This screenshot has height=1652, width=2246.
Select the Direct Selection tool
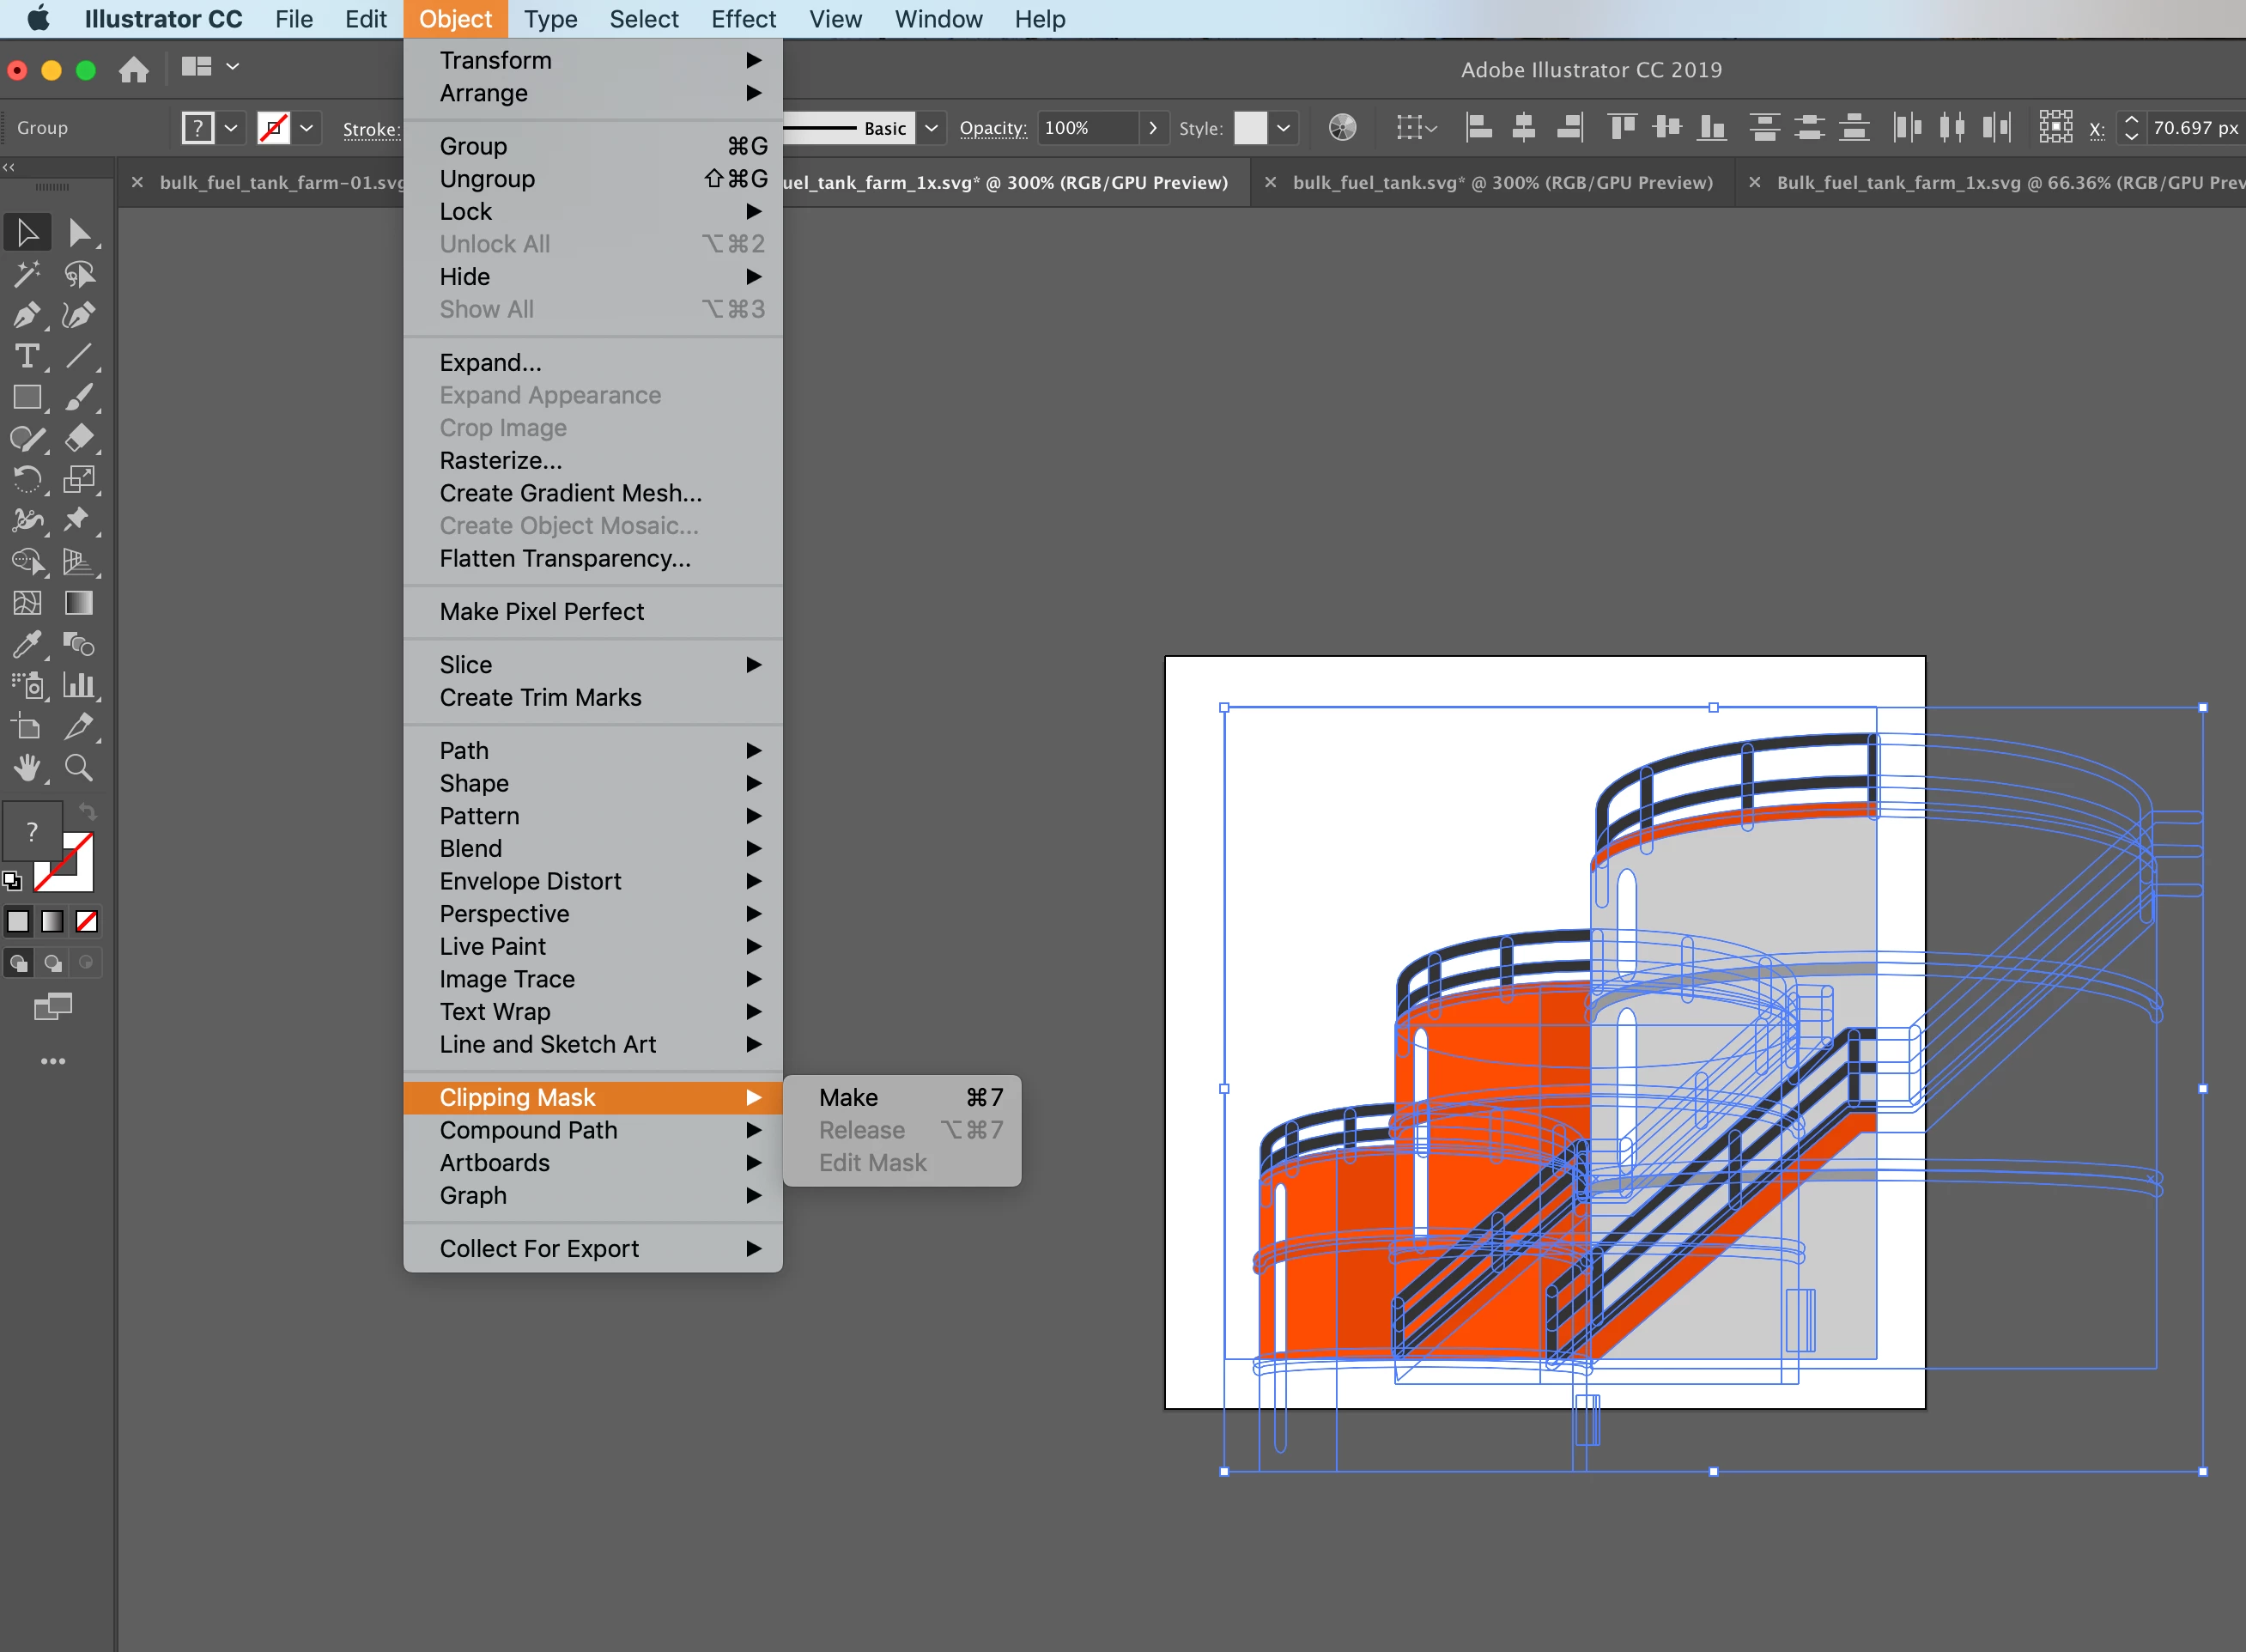[79, 234]
